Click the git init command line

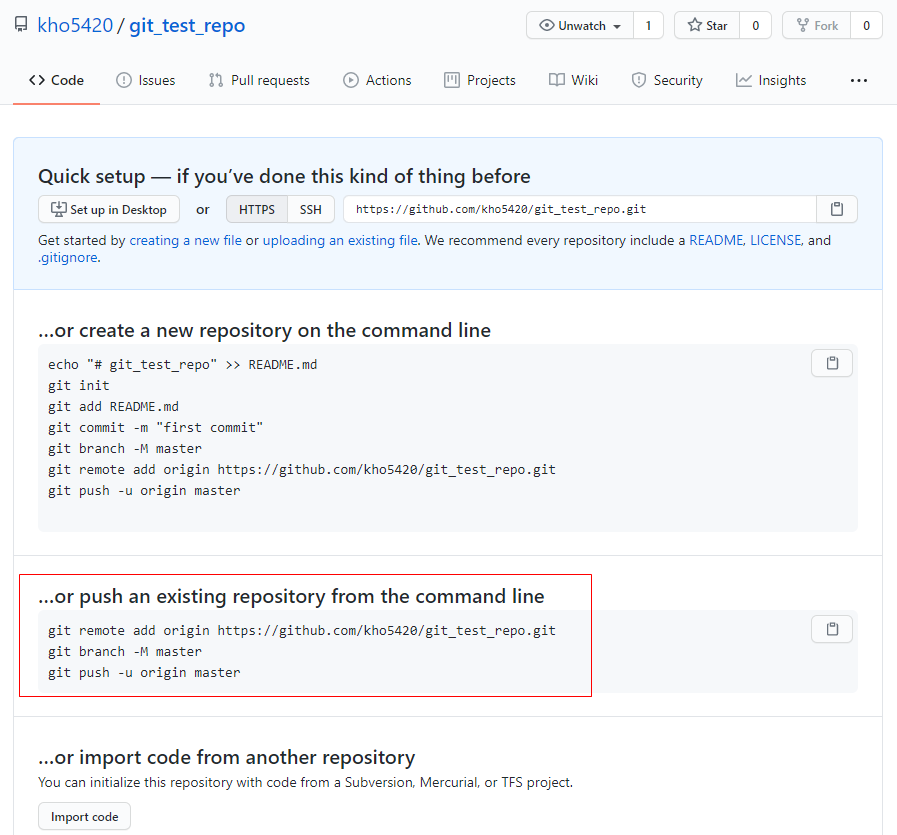(78, 385)
